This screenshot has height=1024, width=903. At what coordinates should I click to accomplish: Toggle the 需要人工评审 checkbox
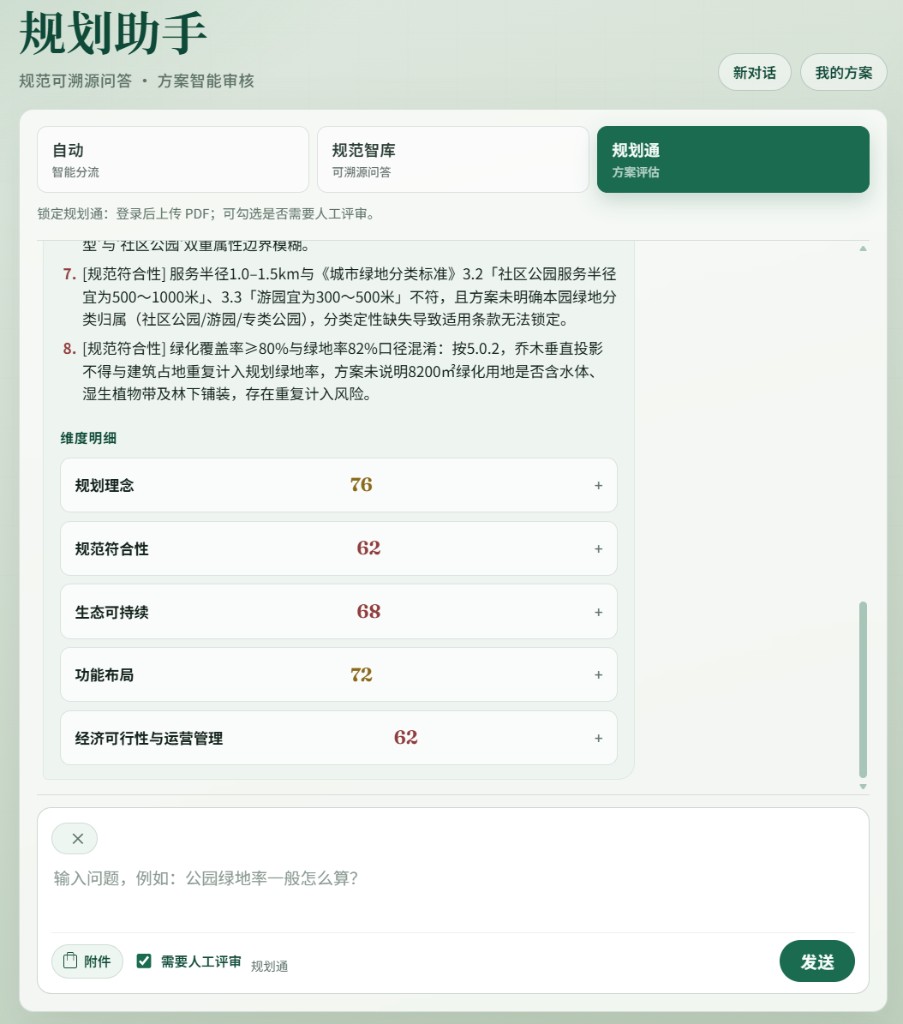[x=144, y=961]
